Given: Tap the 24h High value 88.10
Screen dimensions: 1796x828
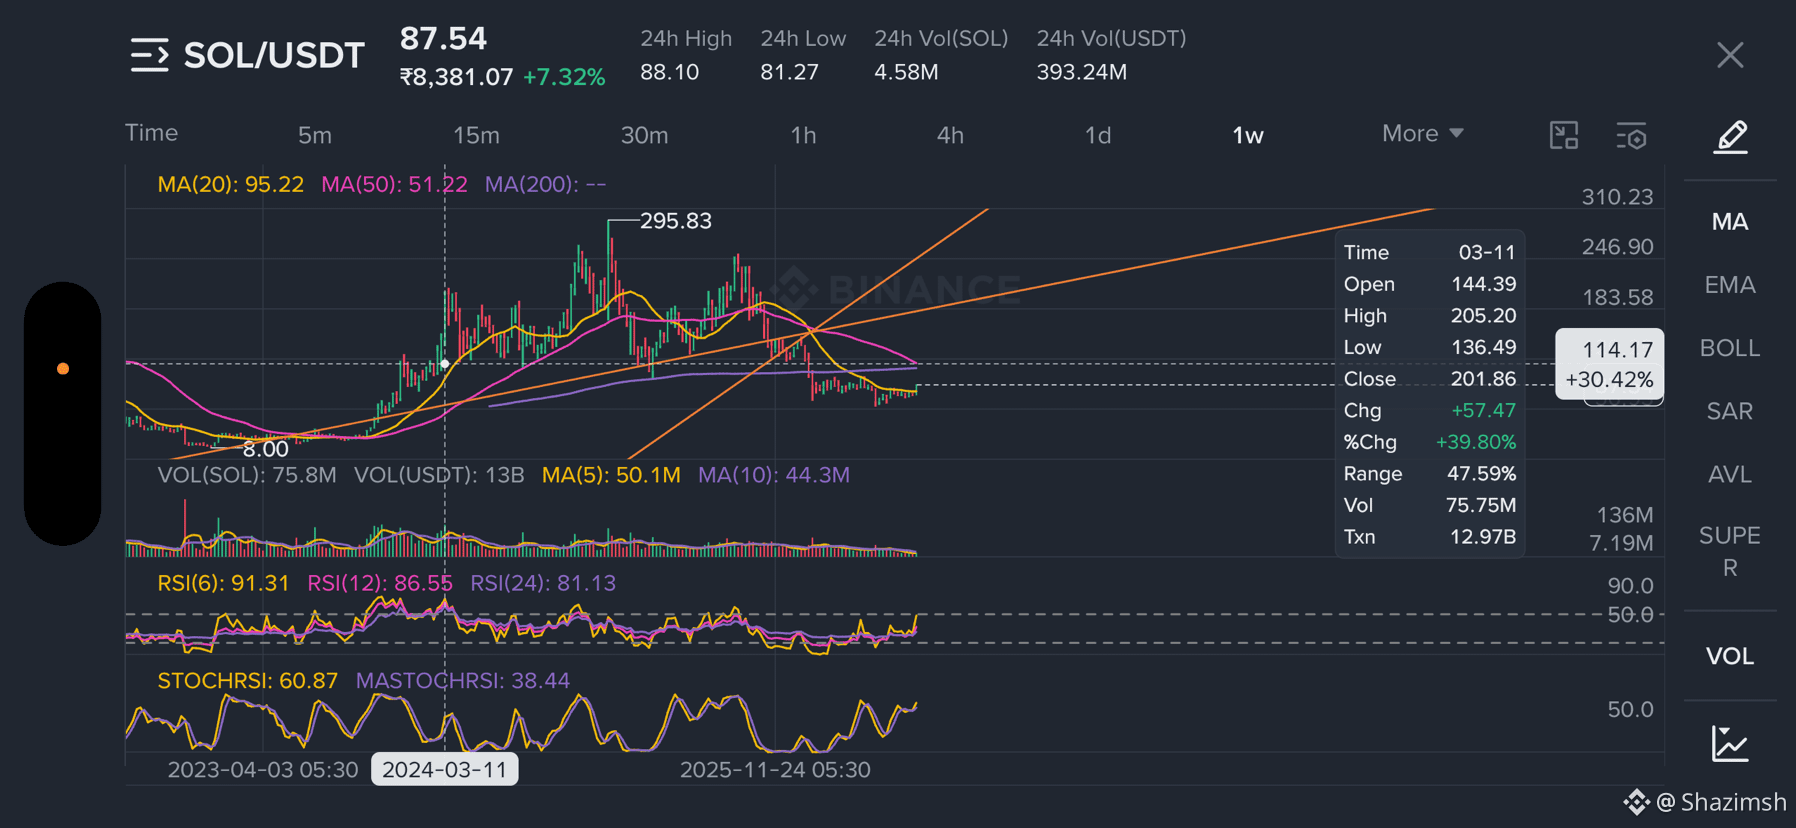Looking at the screenshot, I should 670,72.
